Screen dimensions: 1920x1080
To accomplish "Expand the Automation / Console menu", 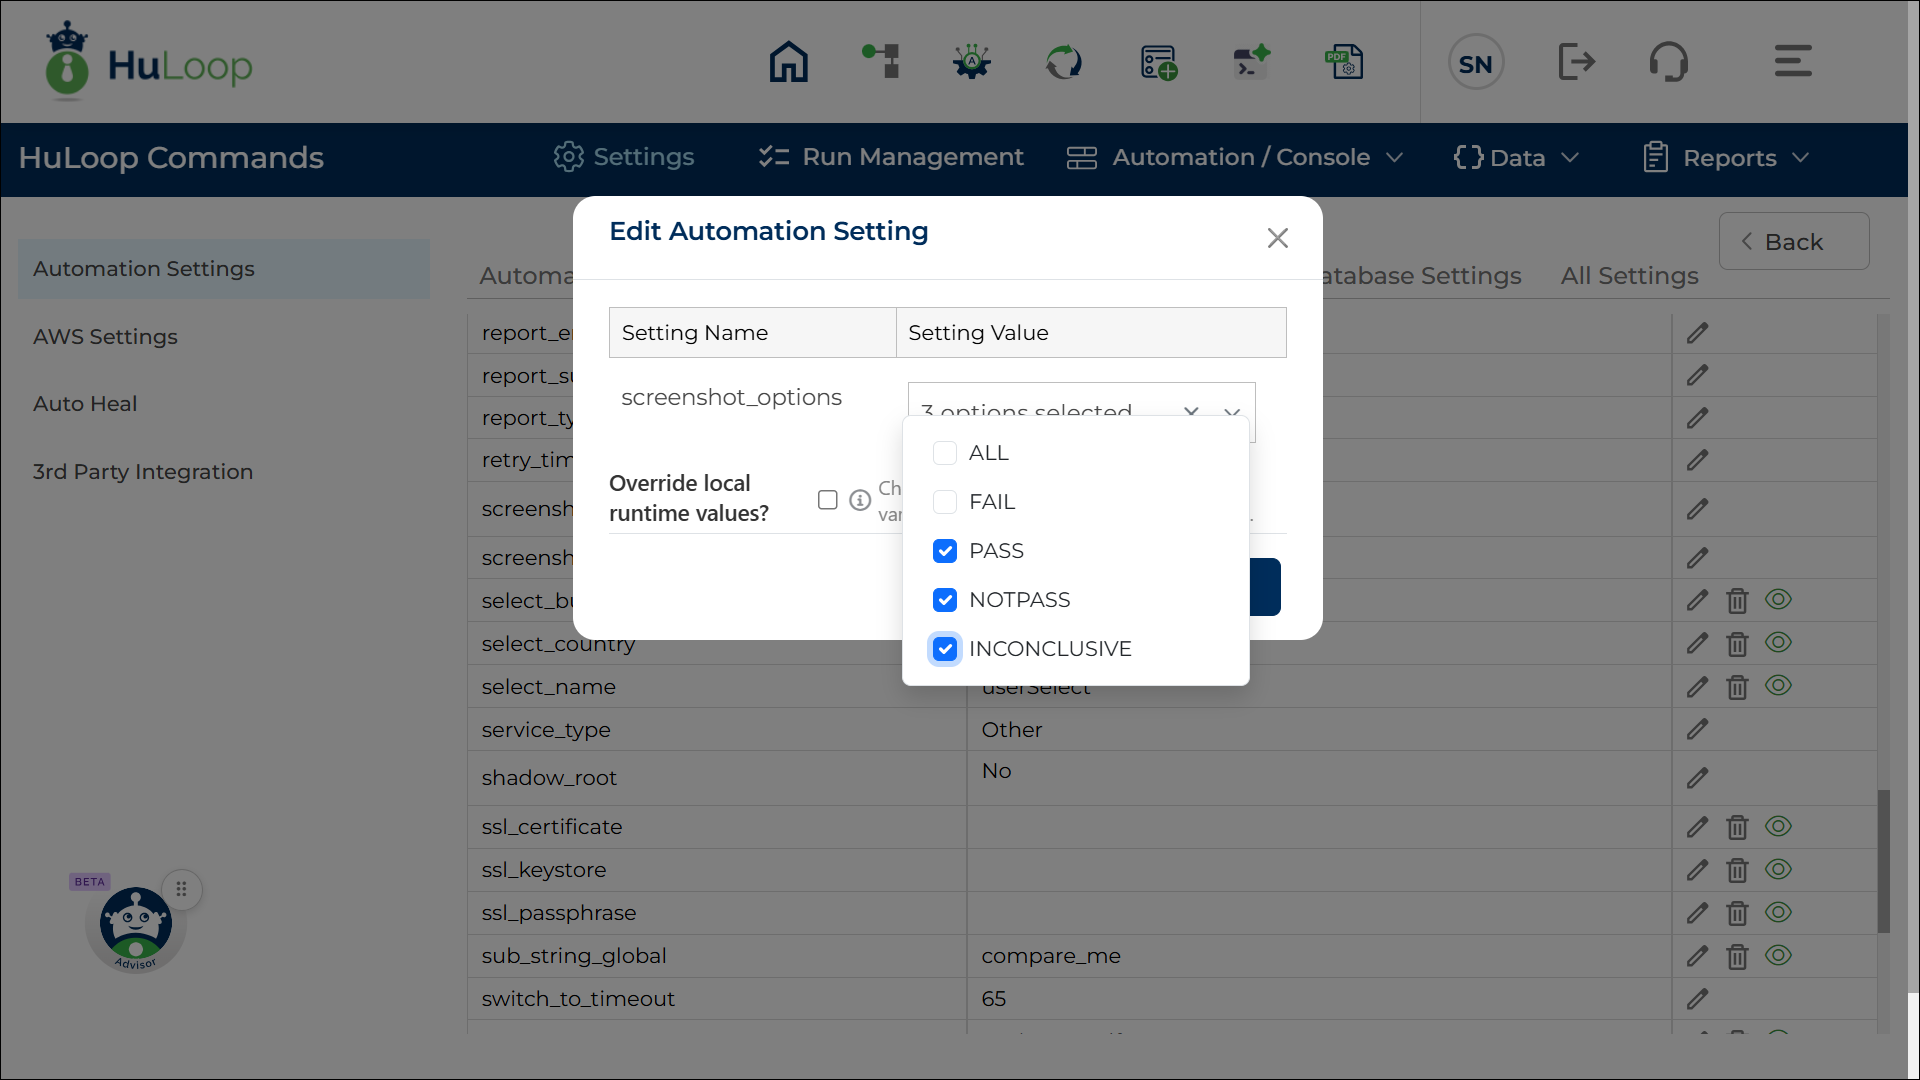I will (x=1234, y=157).
